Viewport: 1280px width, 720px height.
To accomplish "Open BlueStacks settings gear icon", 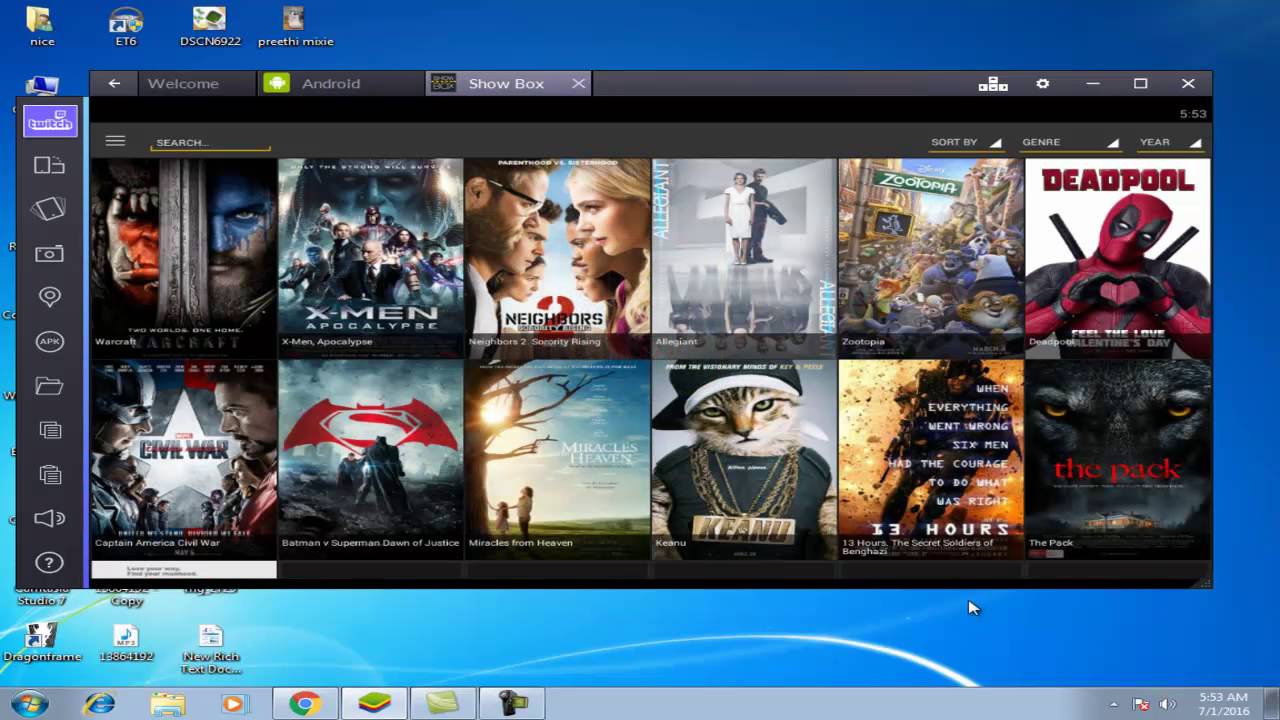I will 1043,84.
